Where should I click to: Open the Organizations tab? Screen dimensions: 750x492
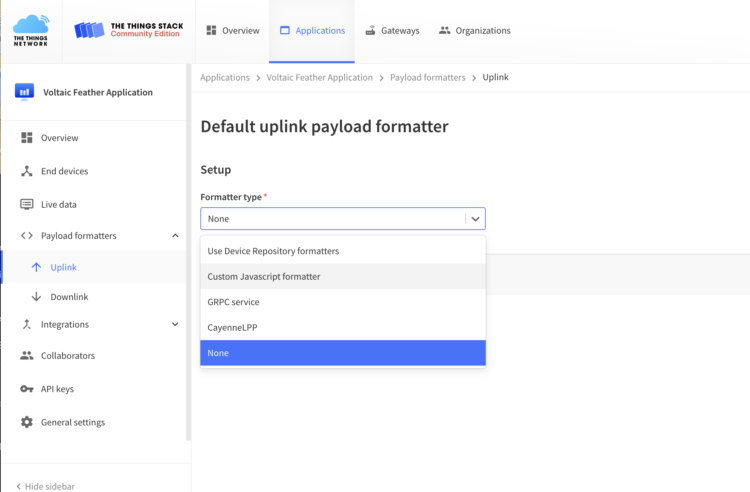click(474, 31)
